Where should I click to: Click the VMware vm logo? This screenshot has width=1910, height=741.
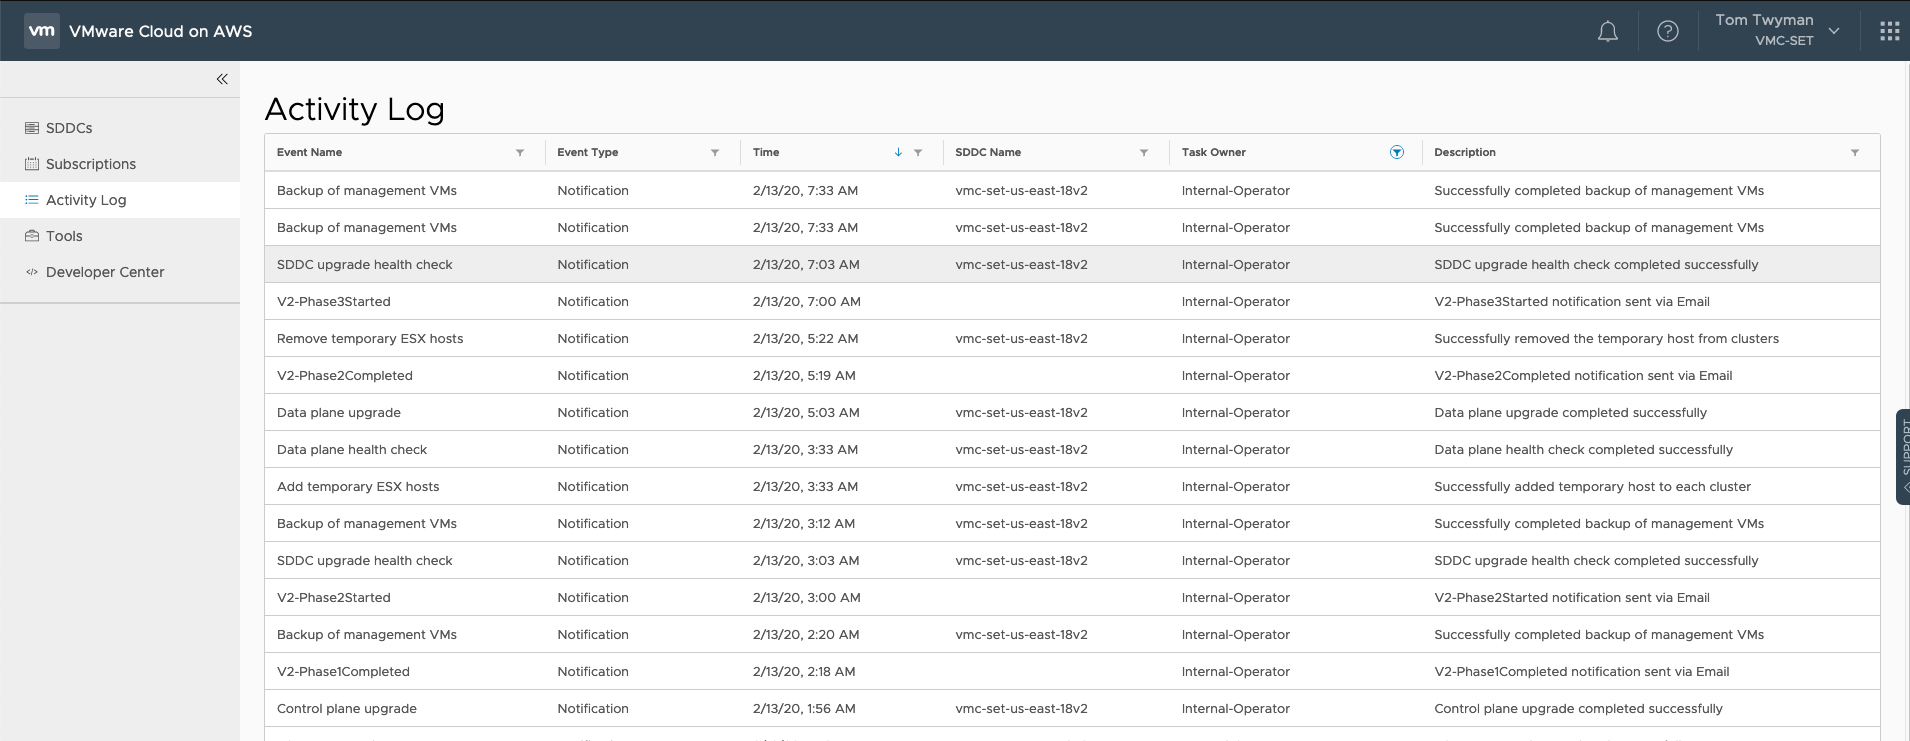pyautogui.click(x=41, y=31)
